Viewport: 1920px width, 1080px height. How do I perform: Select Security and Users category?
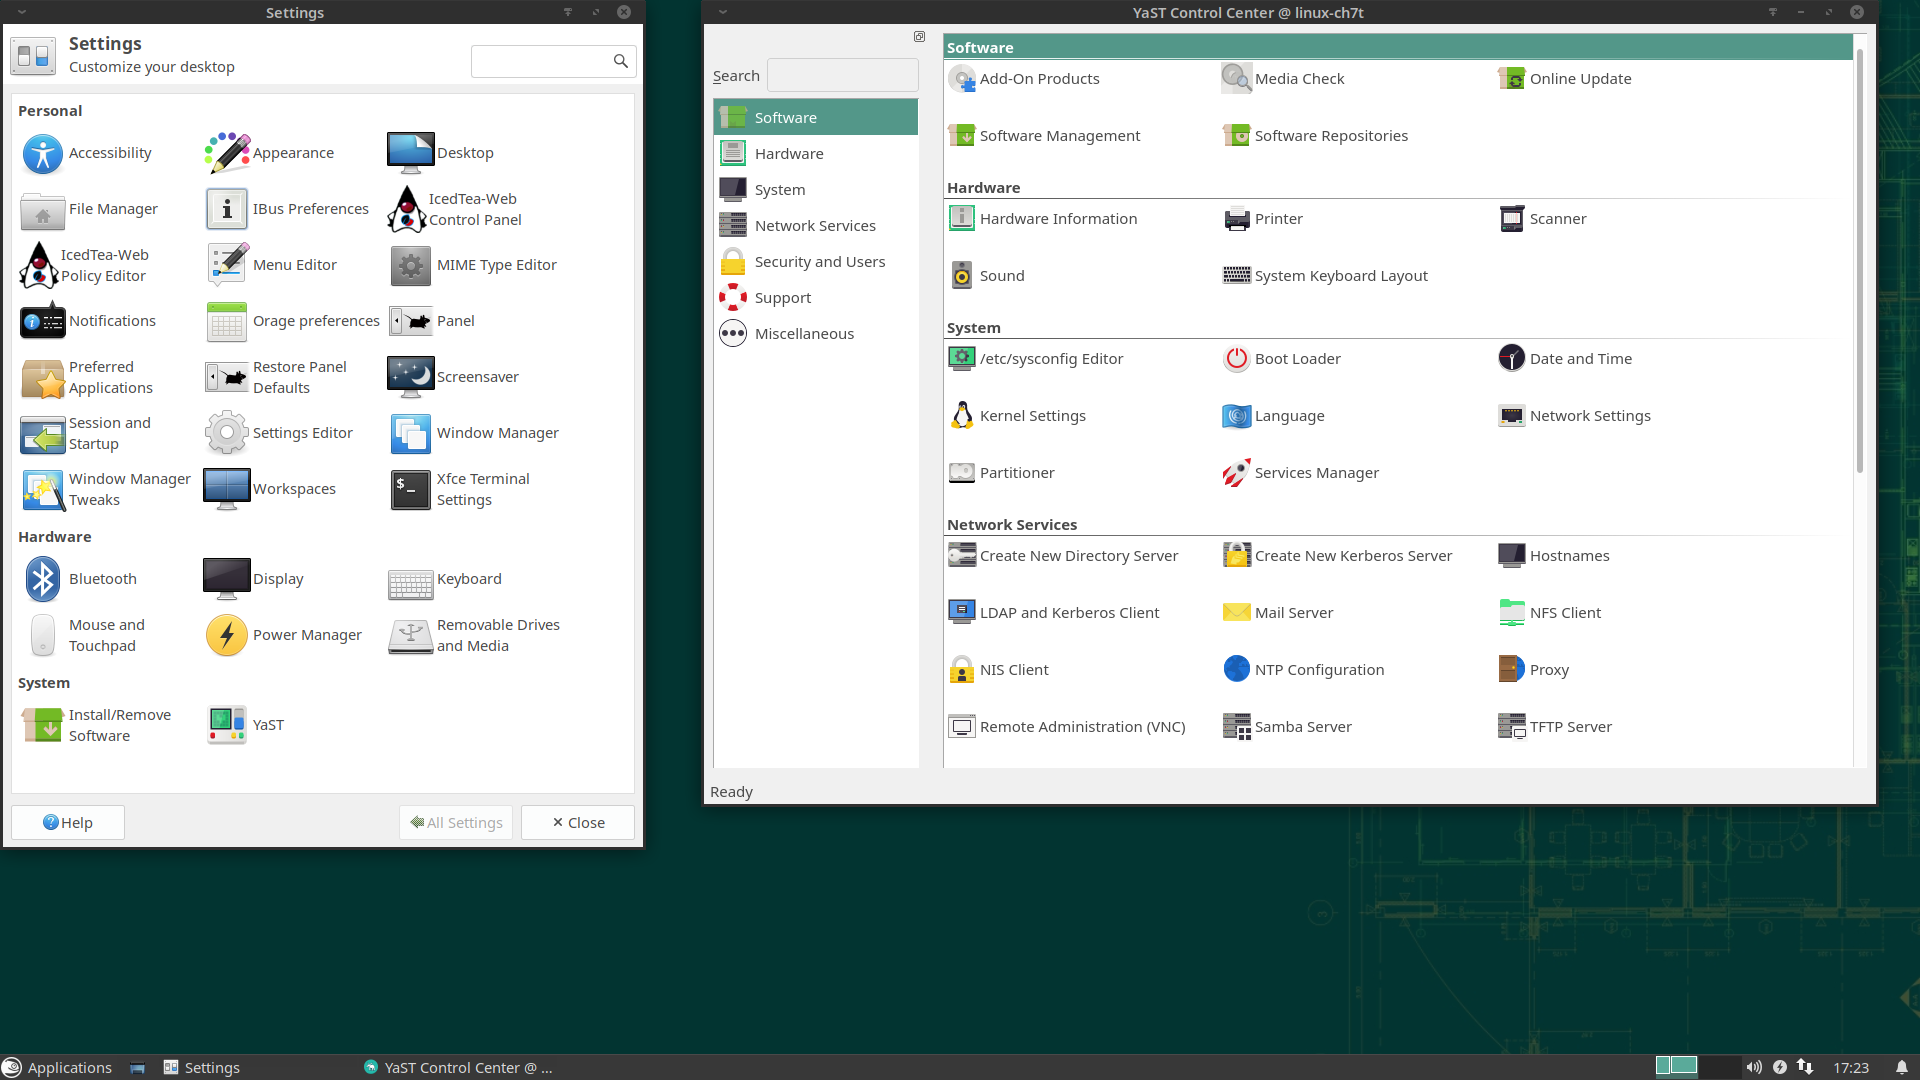(x=819, y=262)
